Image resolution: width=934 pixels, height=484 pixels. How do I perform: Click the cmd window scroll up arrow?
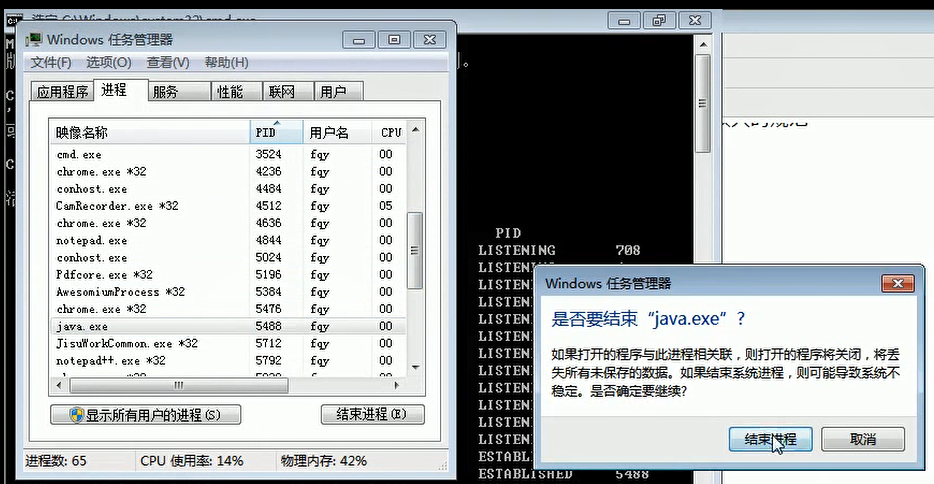[703, 45]
